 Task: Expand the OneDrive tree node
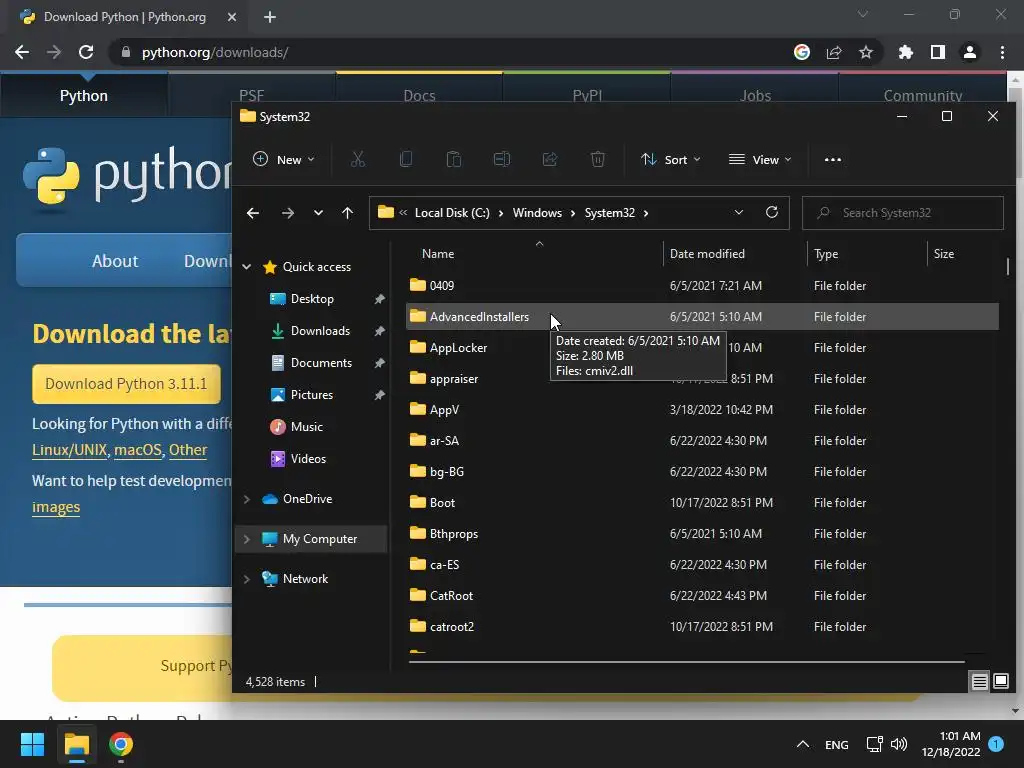[x=247, y=499]
